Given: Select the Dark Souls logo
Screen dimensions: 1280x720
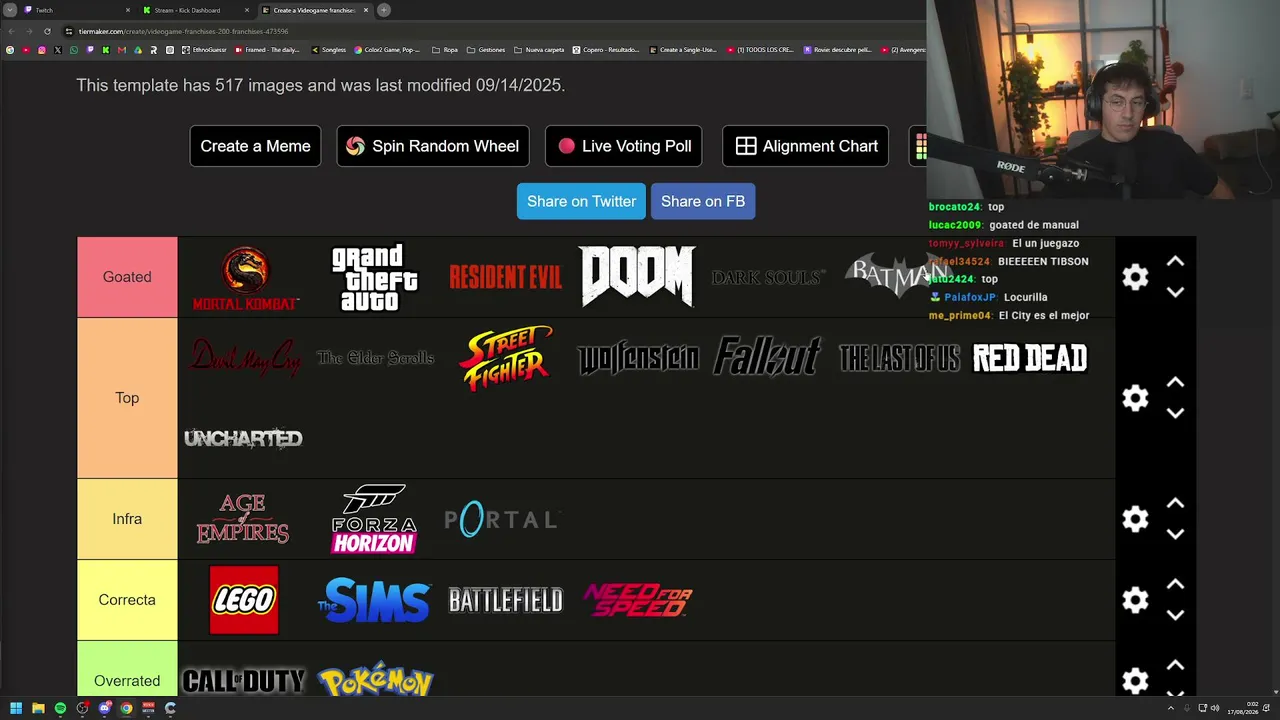Looking at the screenshot, I should pyautogui.click(x=768, y=277).
